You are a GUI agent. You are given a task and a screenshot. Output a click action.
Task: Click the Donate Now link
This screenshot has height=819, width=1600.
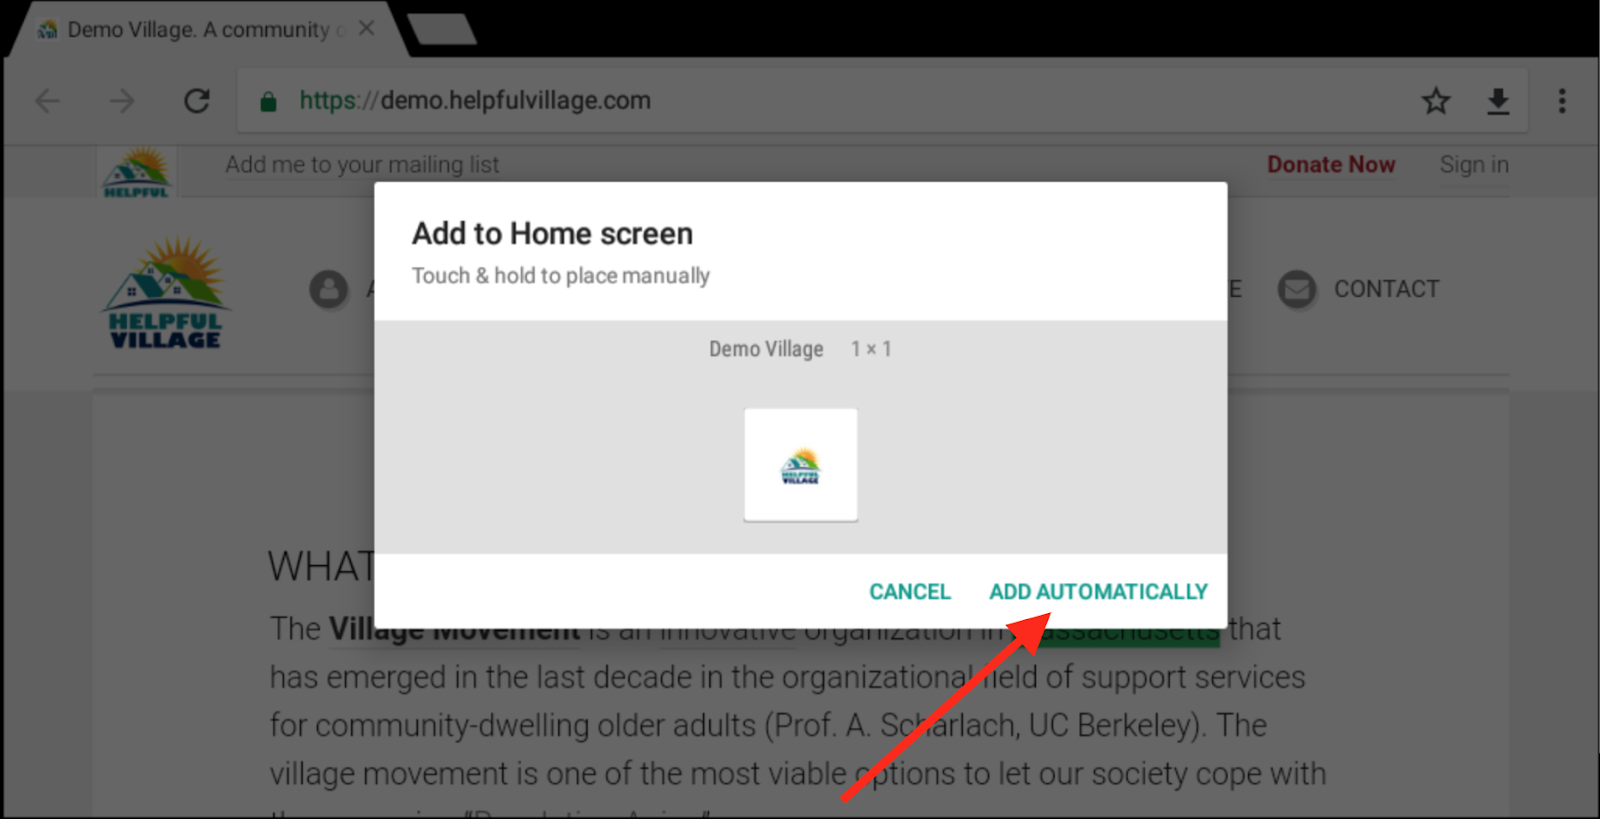(1331, 165)
